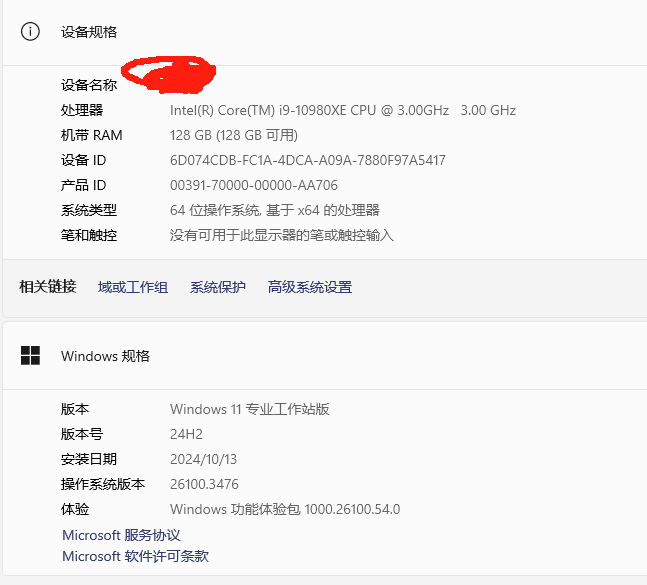Click the device specifications info icon
This screenshot has width=647, height=585.
(x=30, y=32)
